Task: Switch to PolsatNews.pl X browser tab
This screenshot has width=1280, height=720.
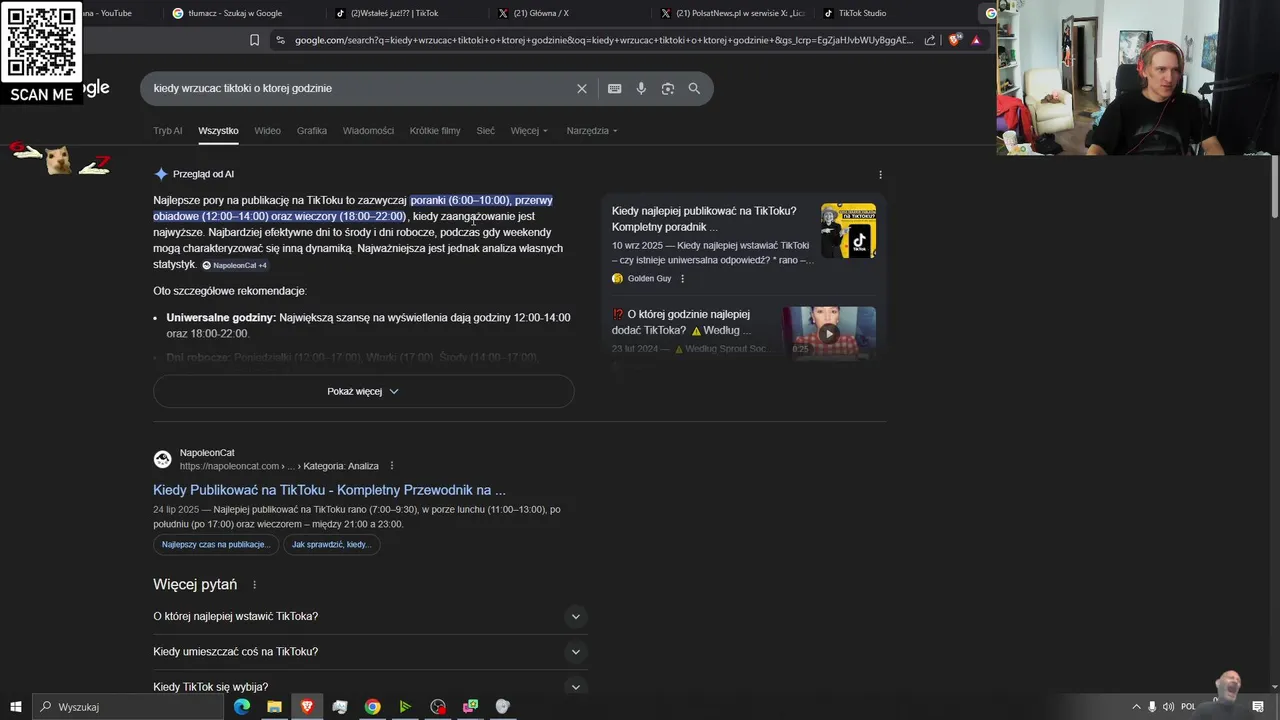Action: pos(732,13)
